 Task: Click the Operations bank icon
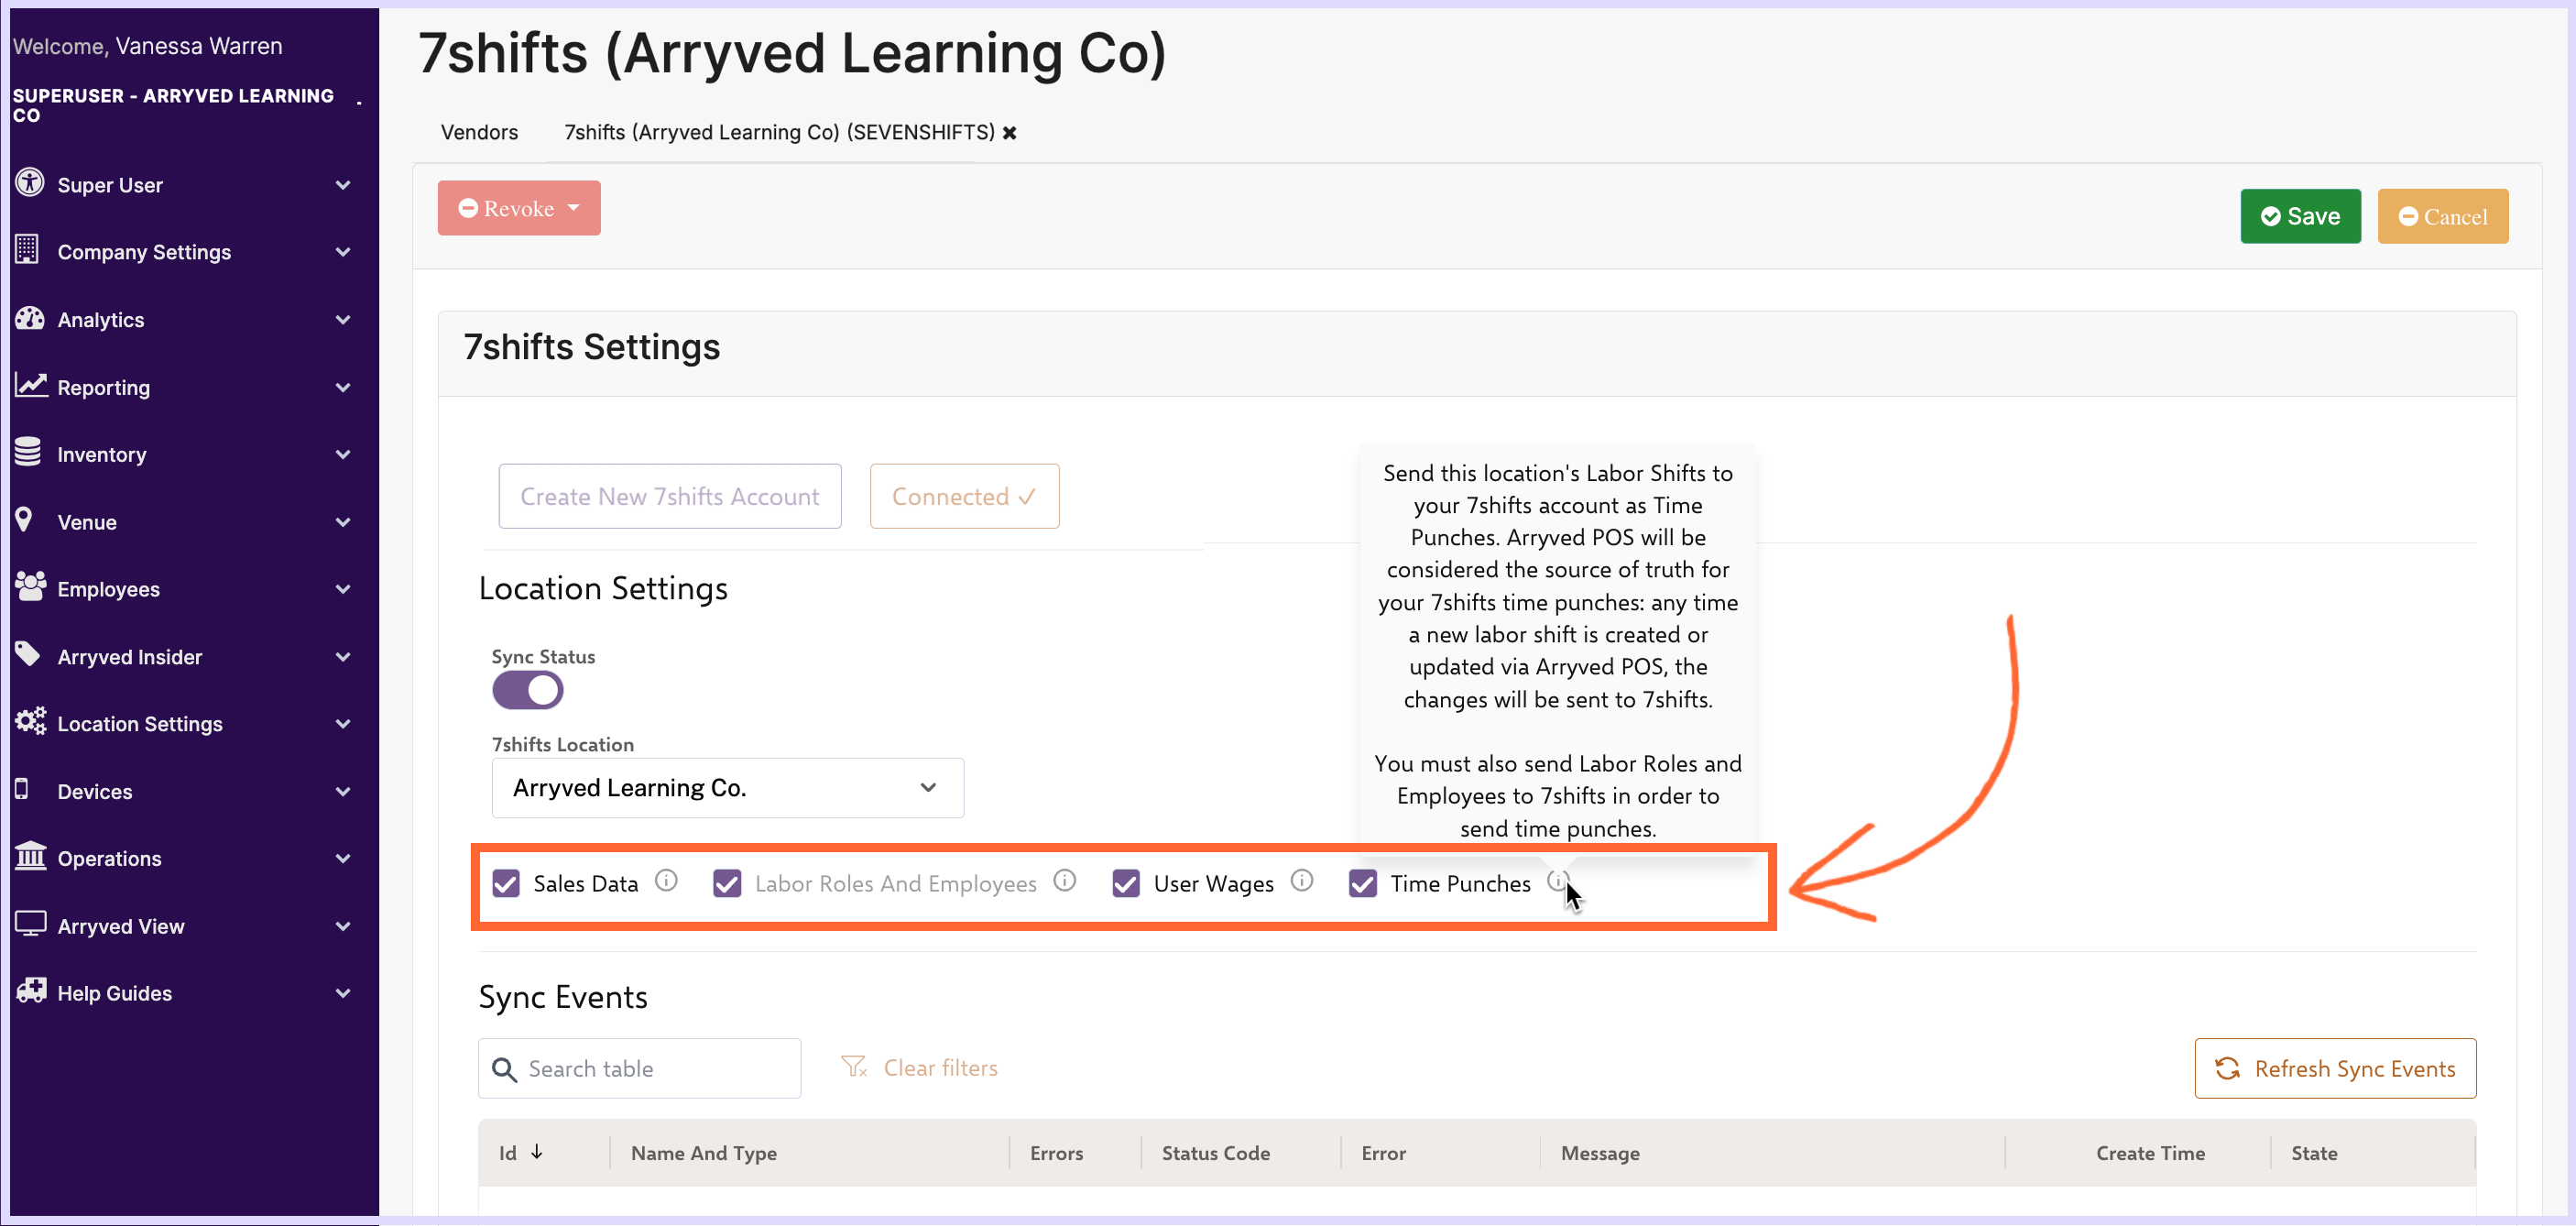[31, 856]
